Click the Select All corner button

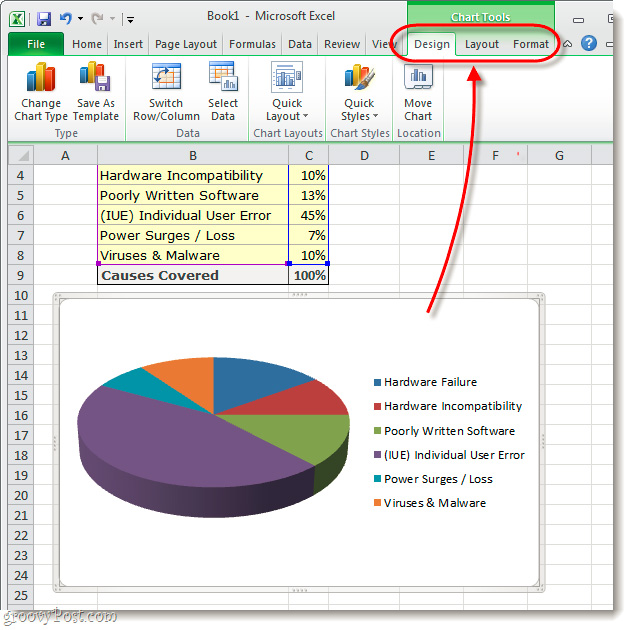pos(21,155)
